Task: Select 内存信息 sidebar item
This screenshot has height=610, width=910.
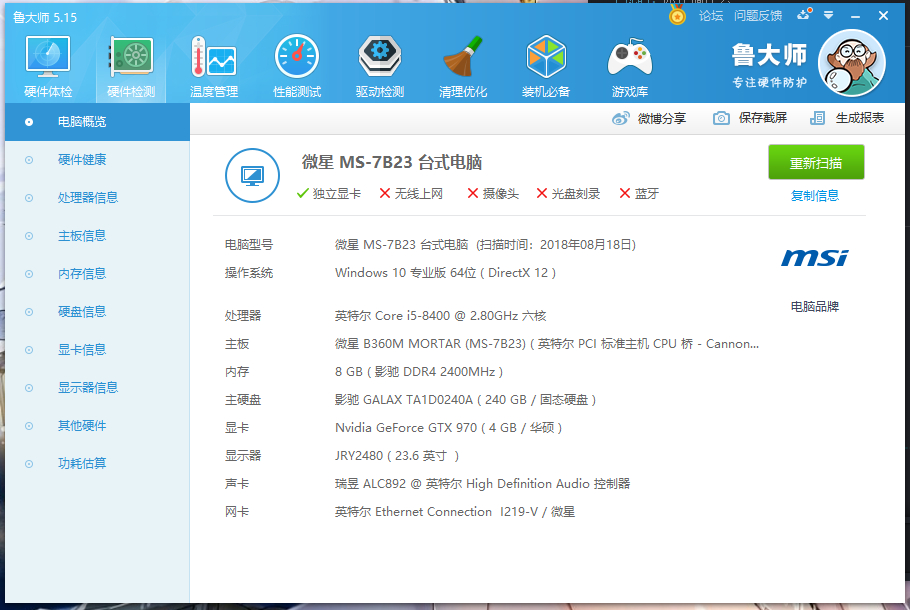Action: tap(98, 274)
